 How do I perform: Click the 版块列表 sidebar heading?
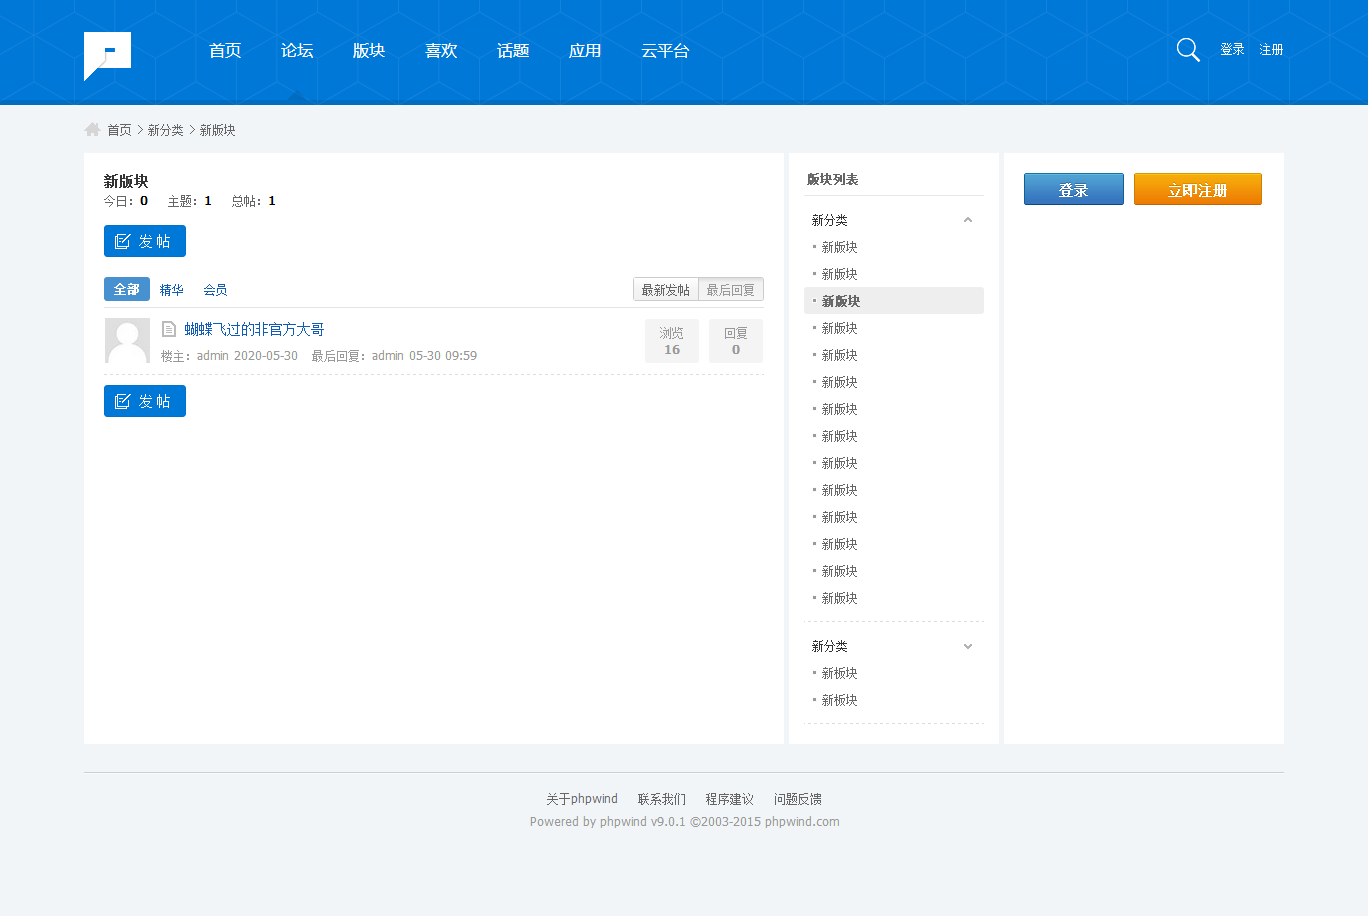pyautogui.click(x=833, y=180)
